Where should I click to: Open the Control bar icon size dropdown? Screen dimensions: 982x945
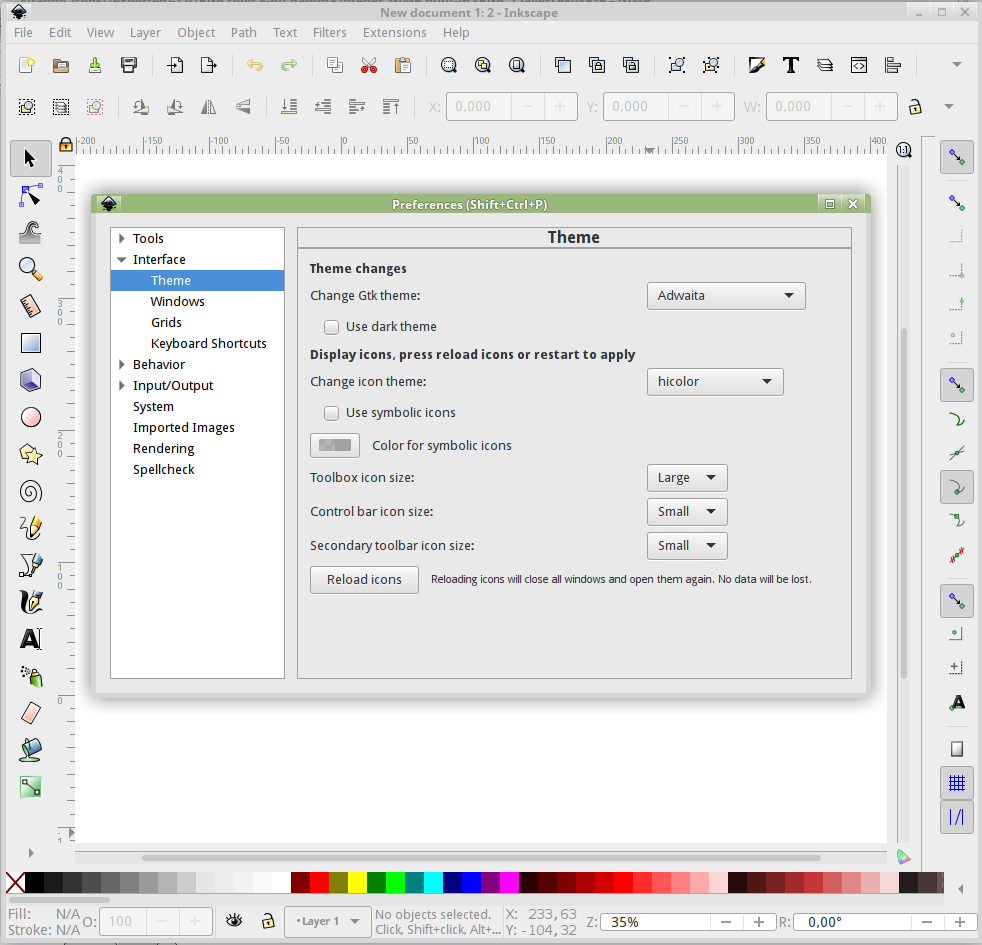click(x=687, y=512)
